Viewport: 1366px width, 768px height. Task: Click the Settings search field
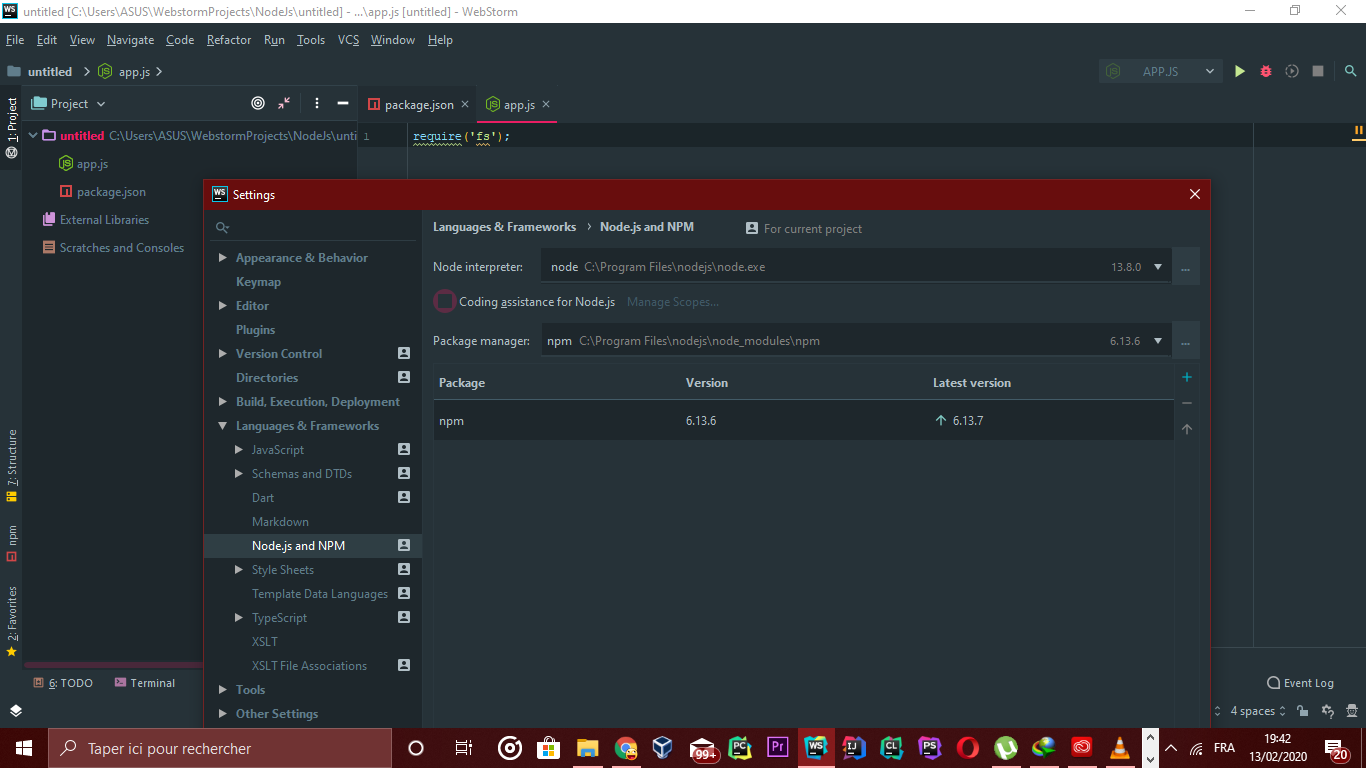coord(313,228)
